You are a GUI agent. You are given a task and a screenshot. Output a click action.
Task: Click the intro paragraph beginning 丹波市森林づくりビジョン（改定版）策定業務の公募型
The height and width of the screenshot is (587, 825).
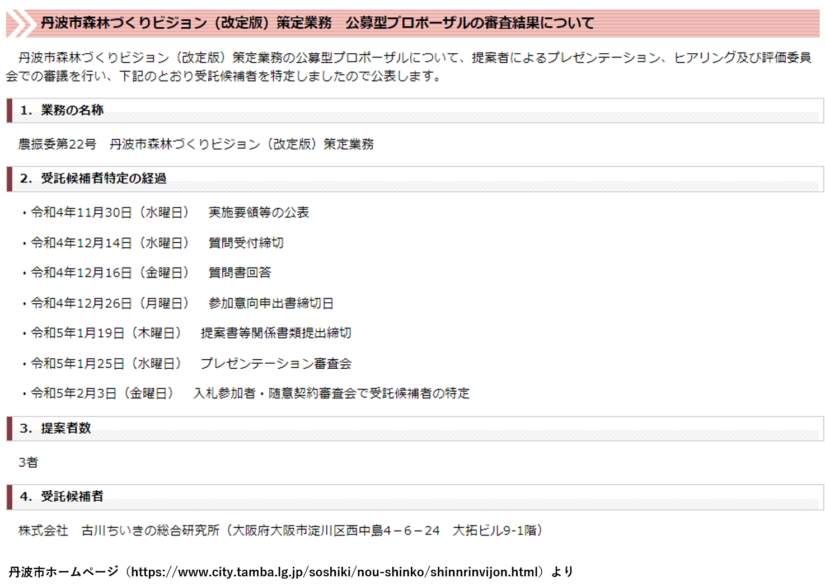[x=408, y=67]
